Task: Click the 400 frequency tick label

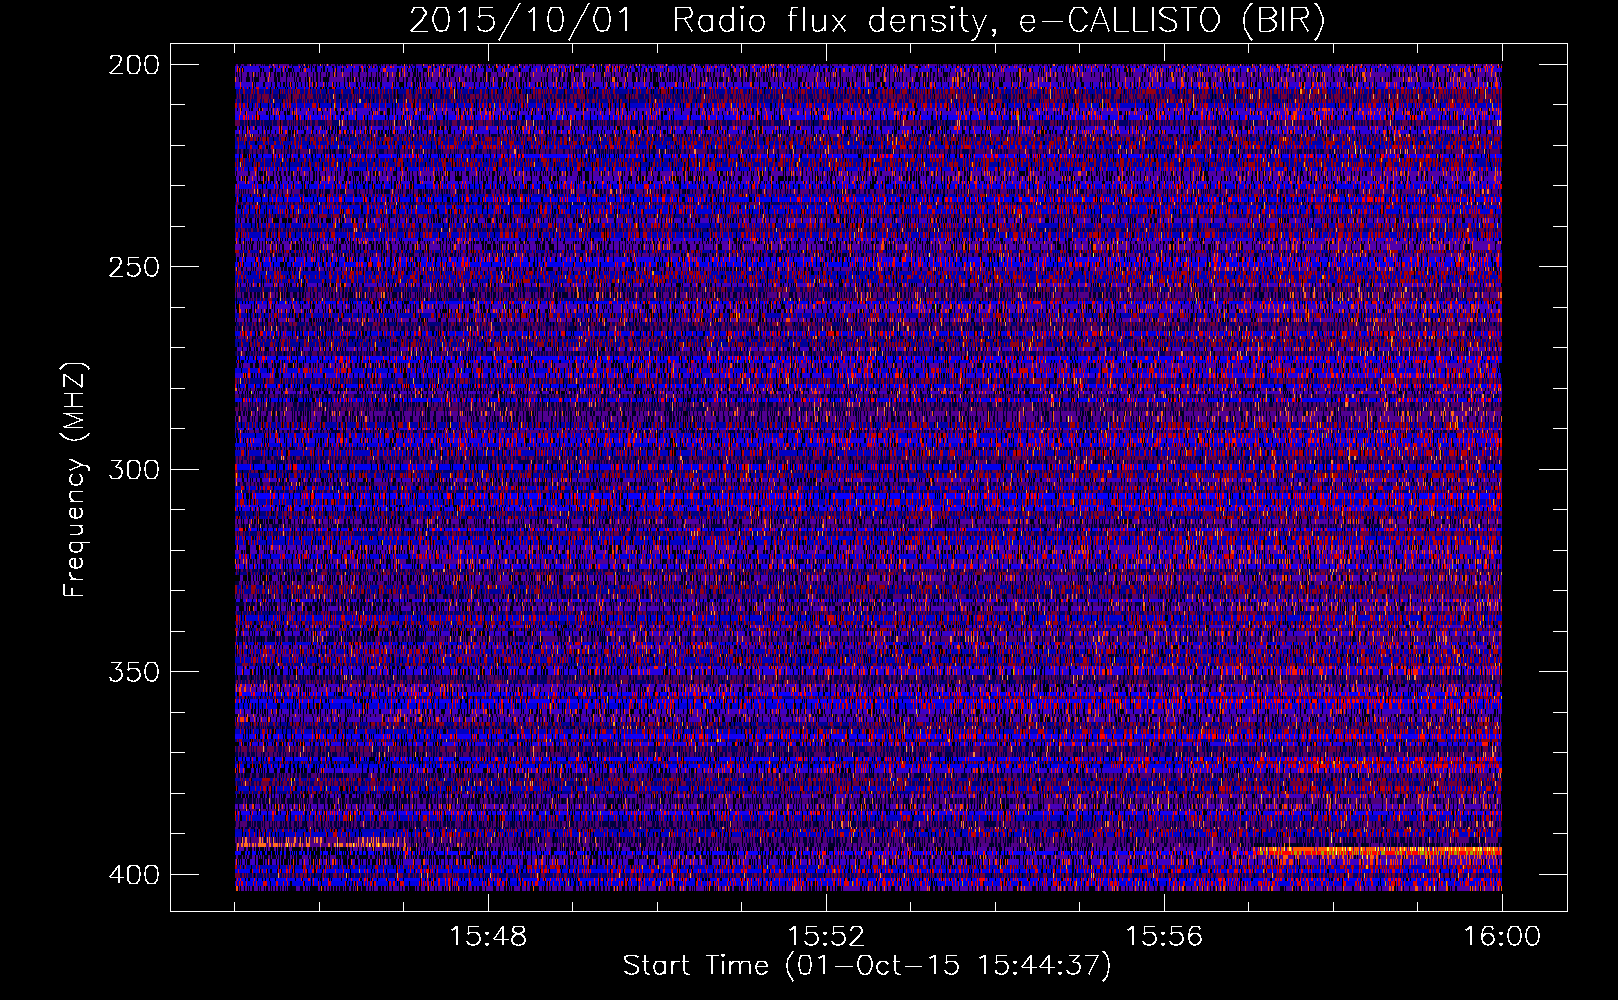Action: tap(133, 875)
